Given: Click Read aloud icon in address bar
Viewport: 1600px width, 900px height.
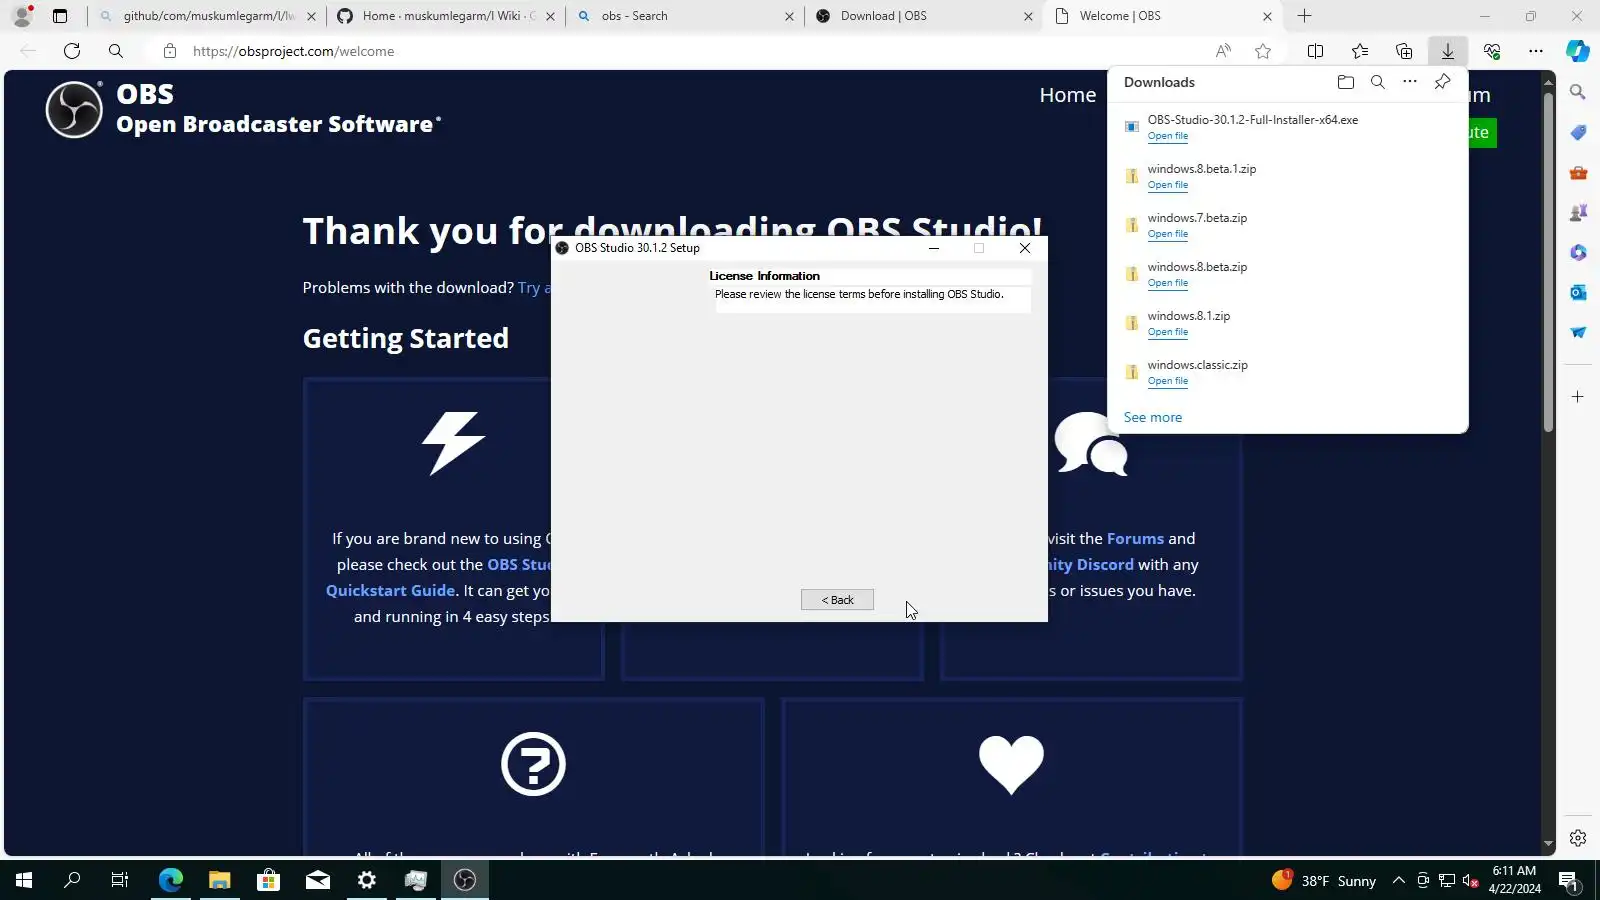Looking at the screenshot, I should 1223,51.
